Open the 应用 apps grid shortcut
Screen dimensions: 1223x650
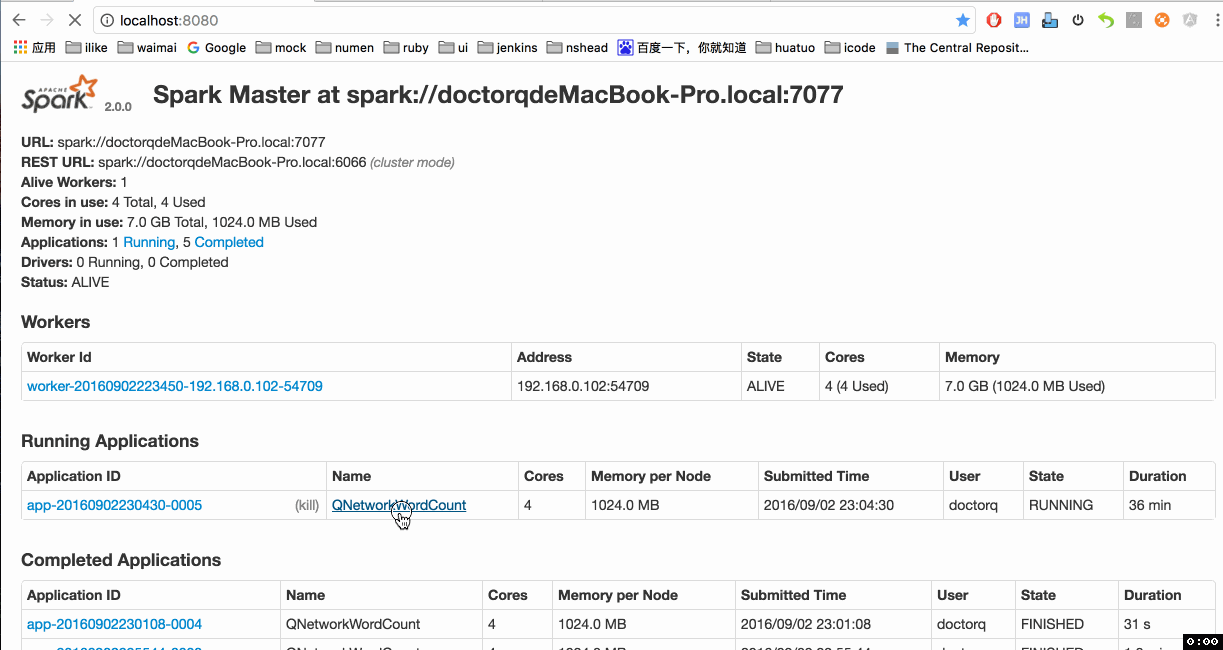[34, 47]
